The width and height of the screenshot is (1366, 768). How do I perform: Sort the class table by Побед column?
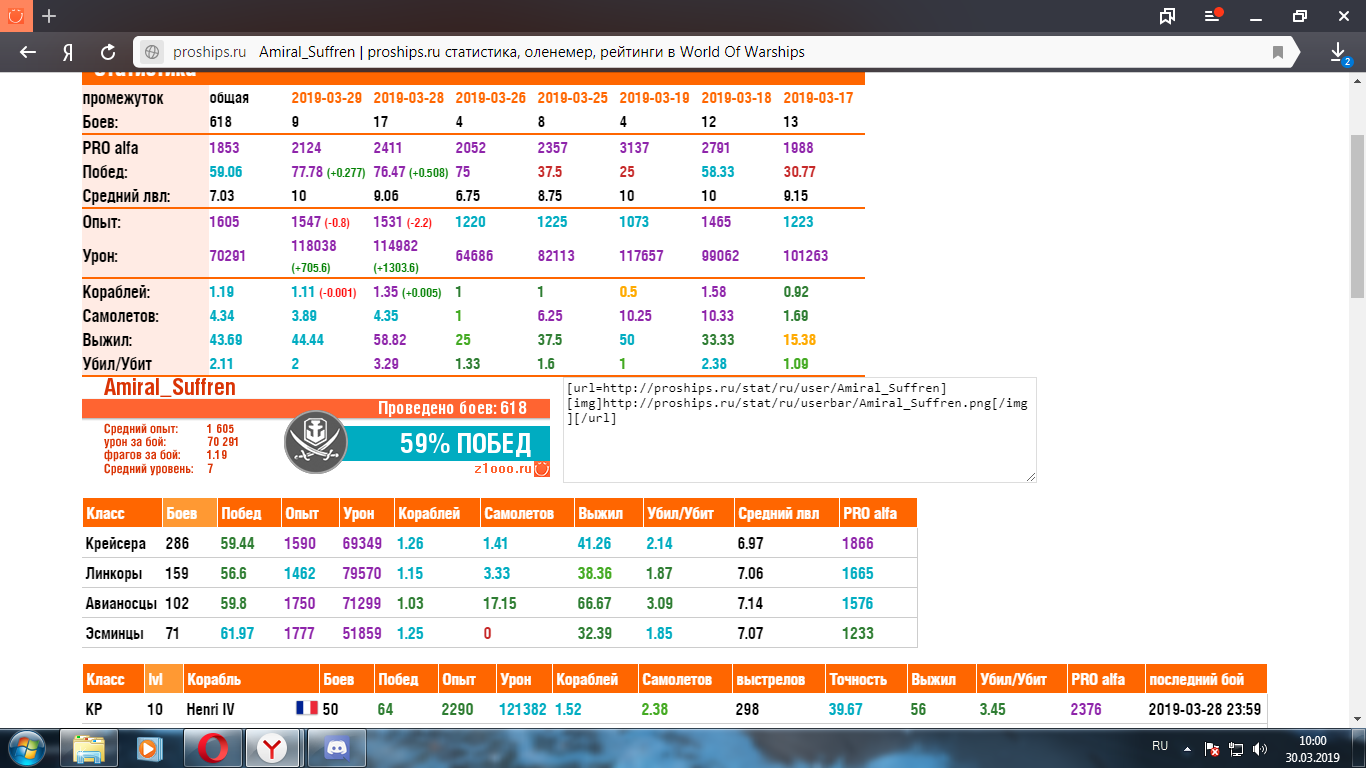point(241,513)
